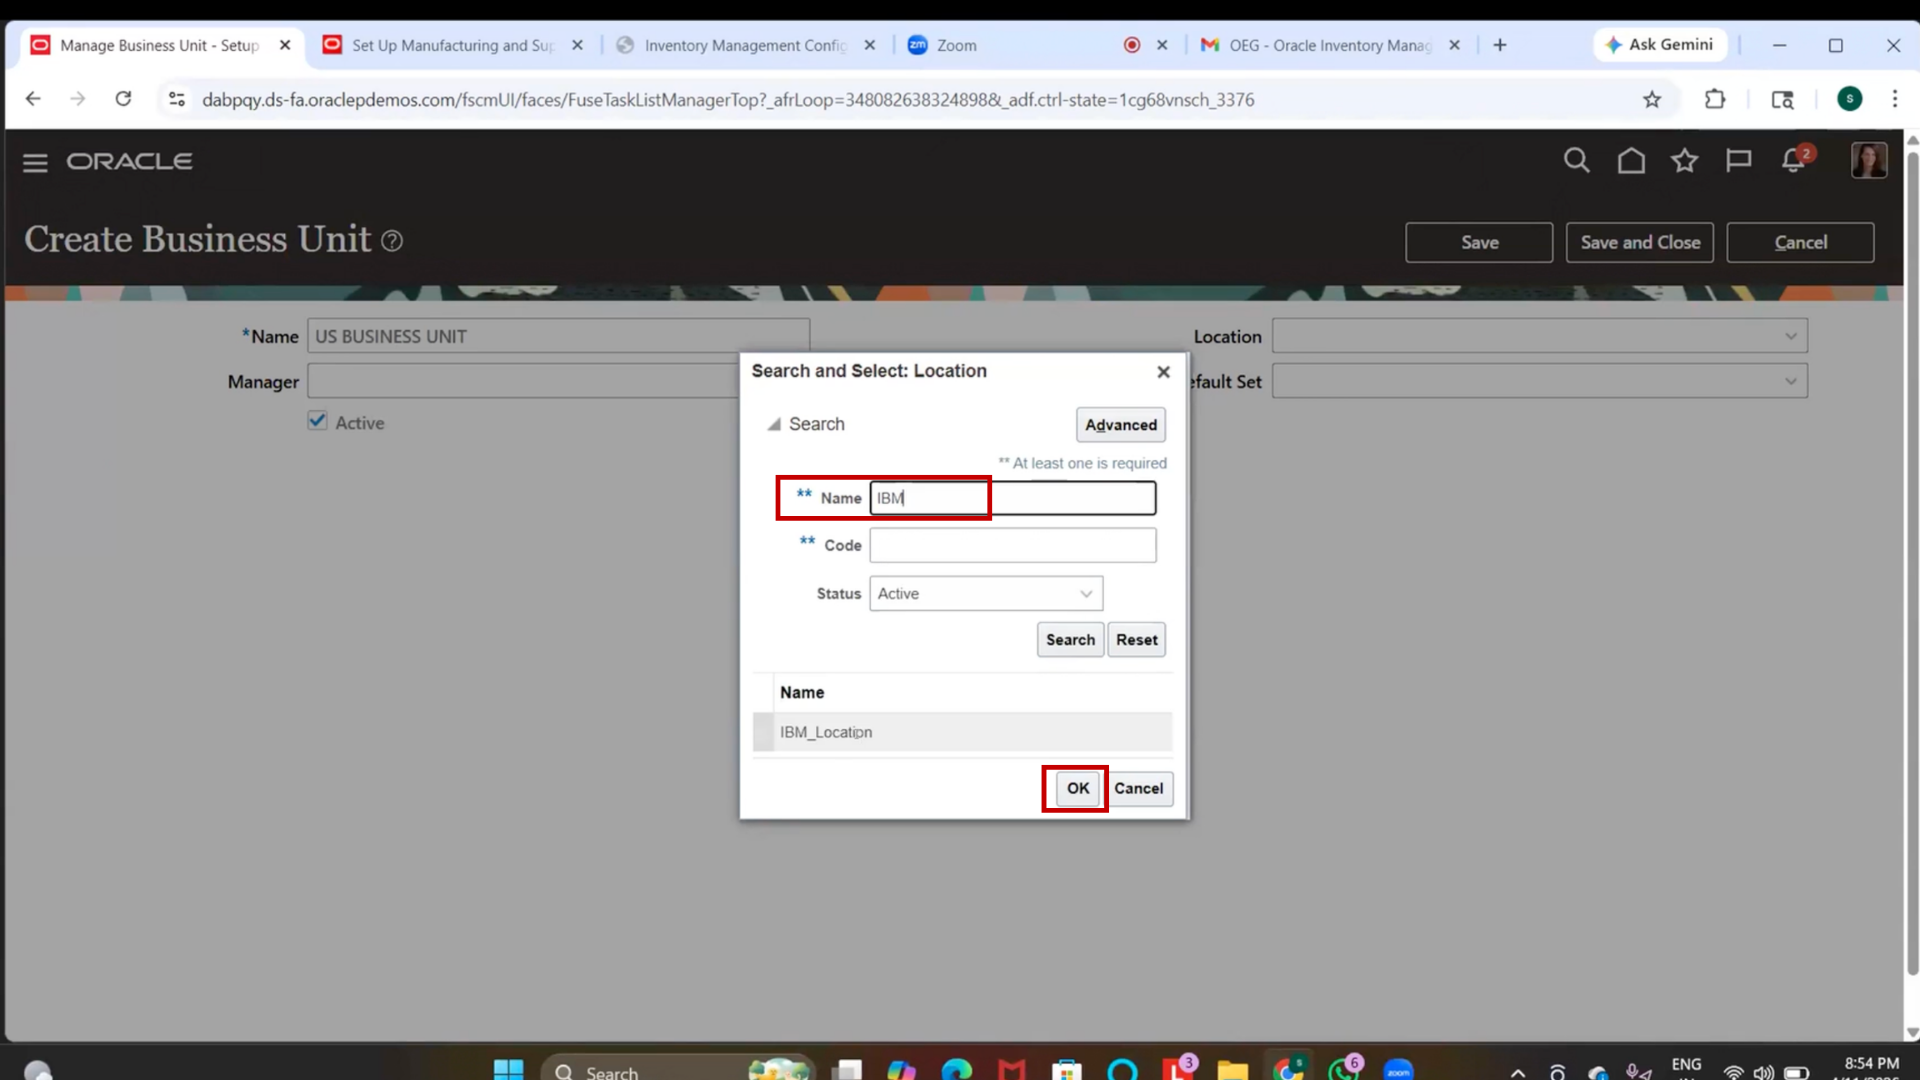Image resolution: width=1920 pixels, height=1080 pixels.
Task: Open a new browser tab
Action: [1500, 45]
